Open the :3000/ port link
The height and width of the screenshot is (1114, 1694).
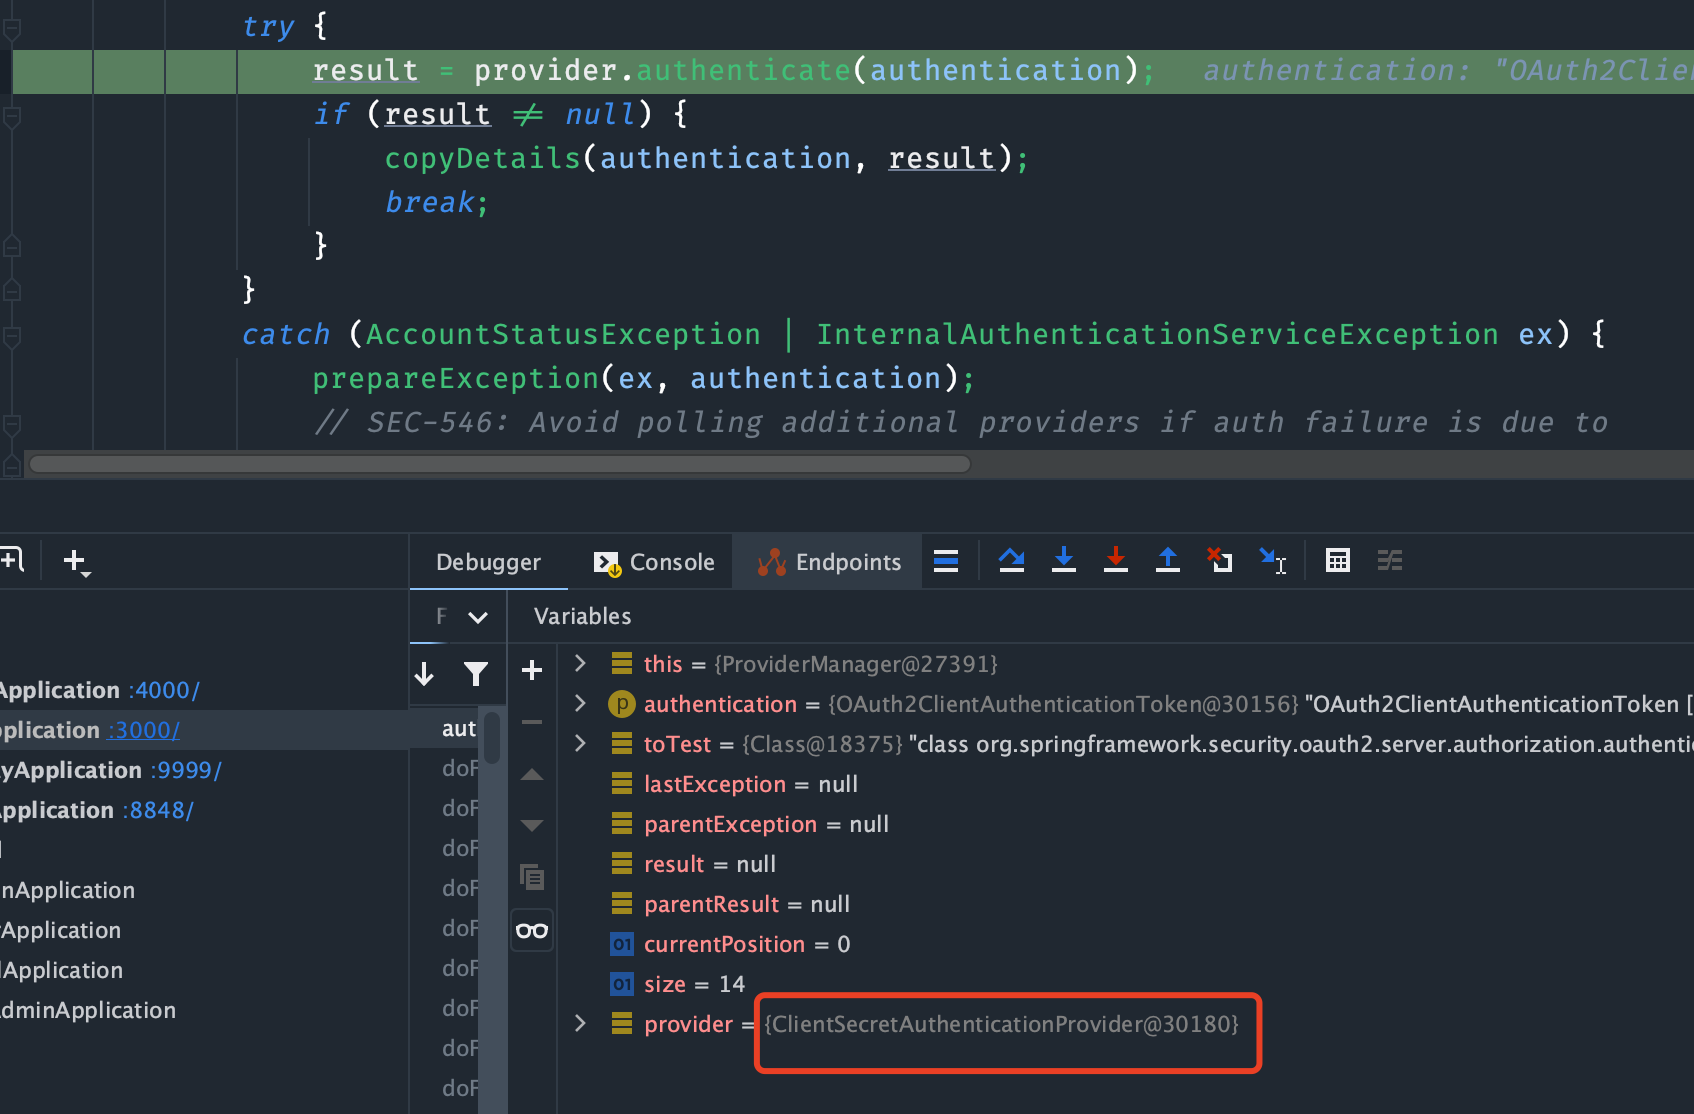144,730
